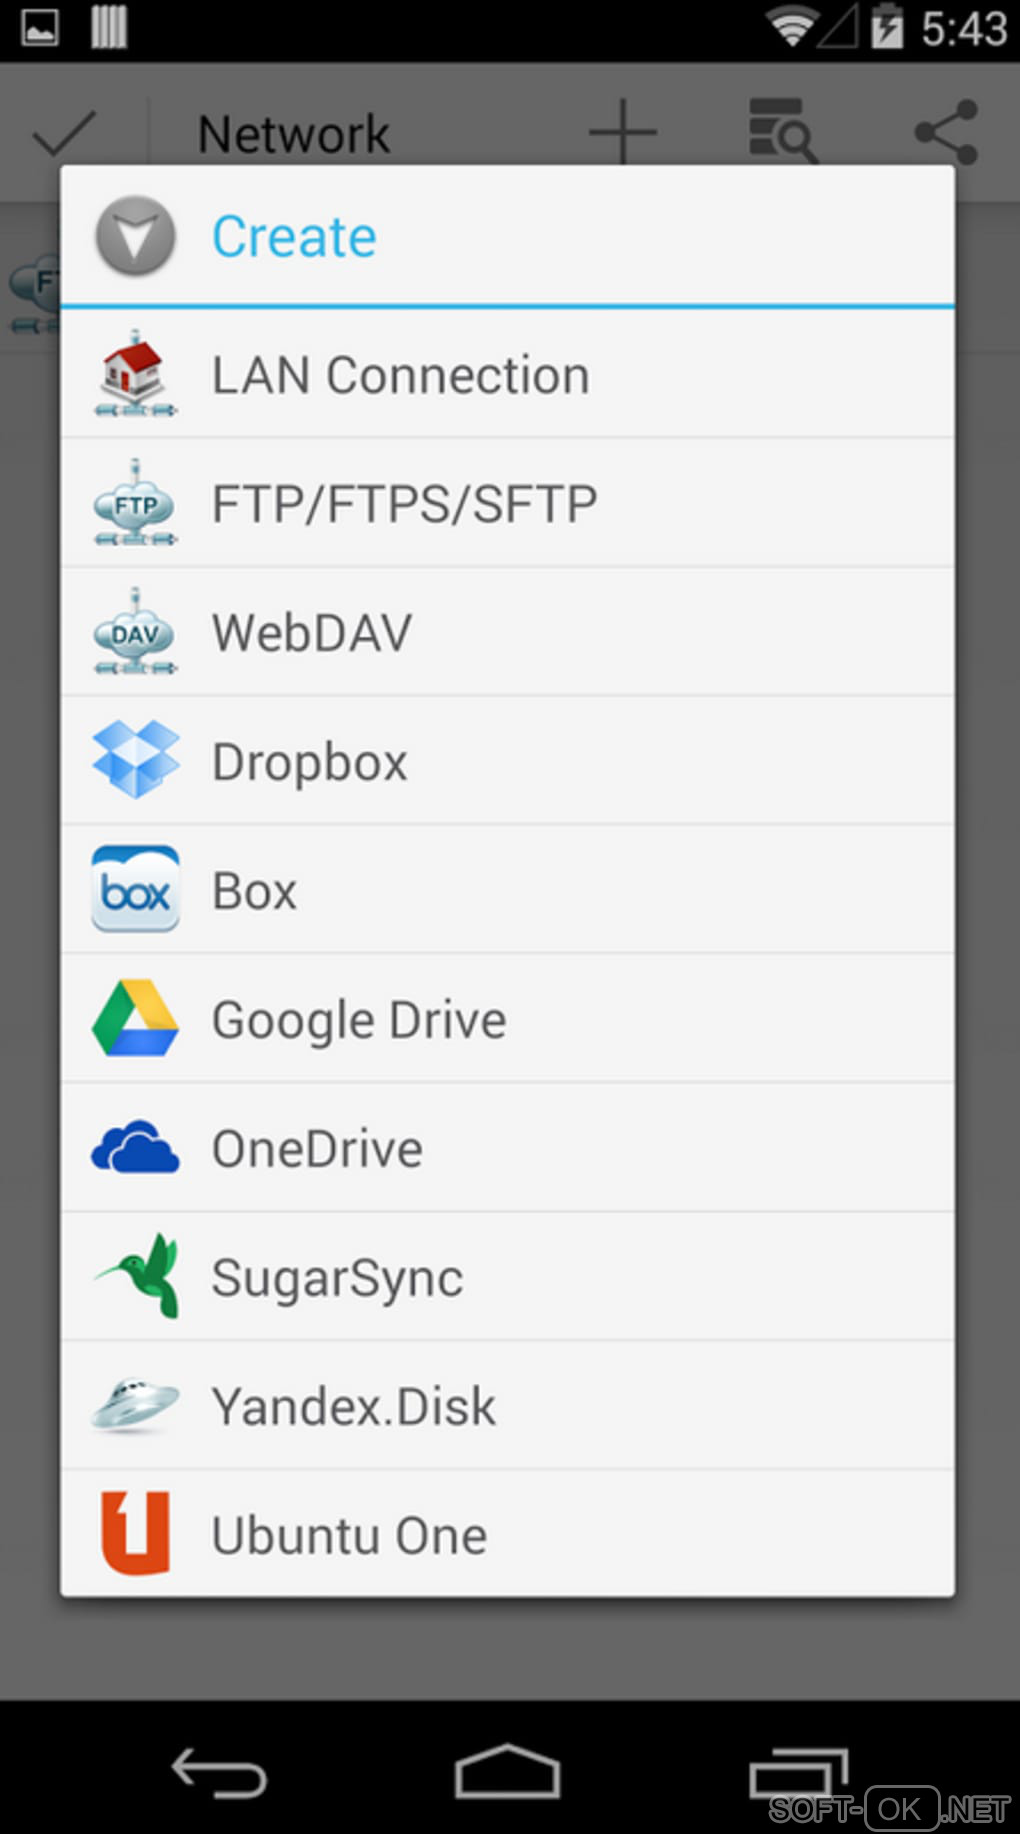Tap the FTP cloud icon
The width and height of the screenshot is (1020, 1834).
pos(136,503)
